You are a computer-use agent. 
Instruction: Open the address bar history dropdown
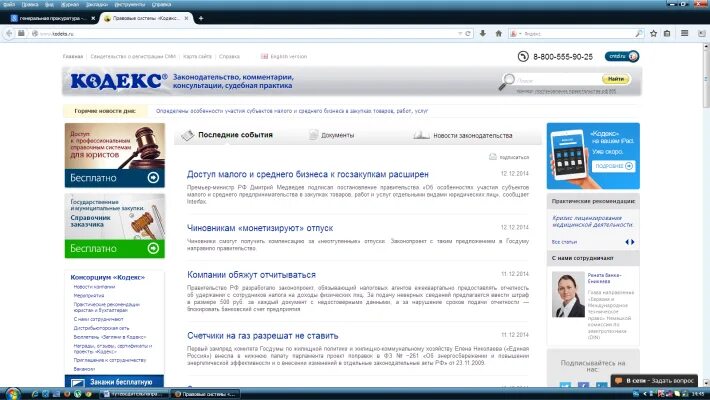tap(460, 34)
